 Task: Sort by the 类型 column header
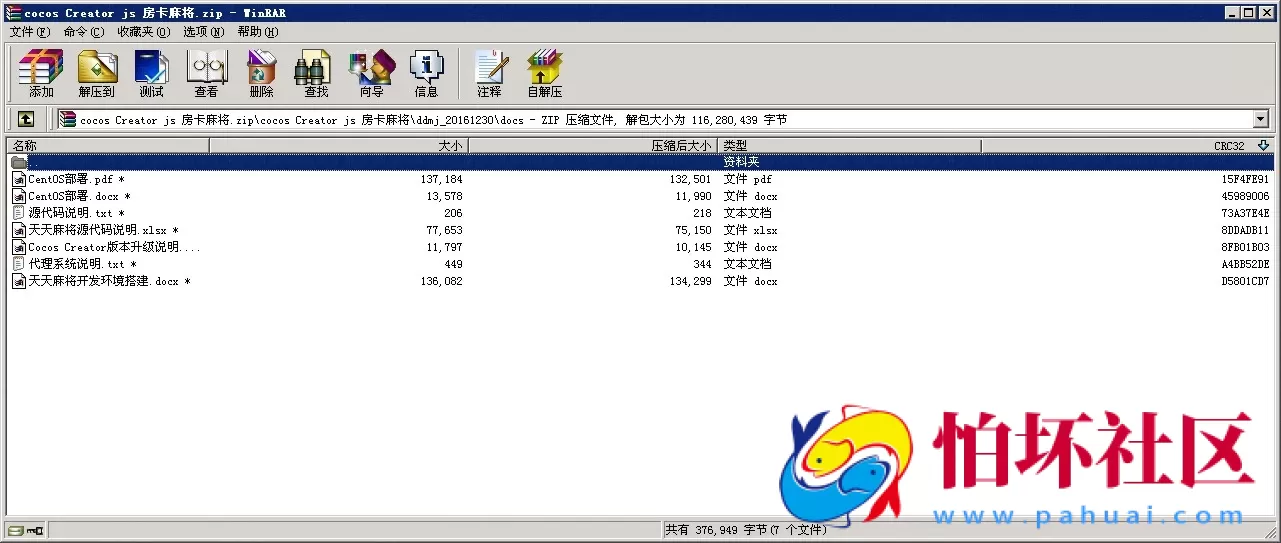(x=849, y=146)
